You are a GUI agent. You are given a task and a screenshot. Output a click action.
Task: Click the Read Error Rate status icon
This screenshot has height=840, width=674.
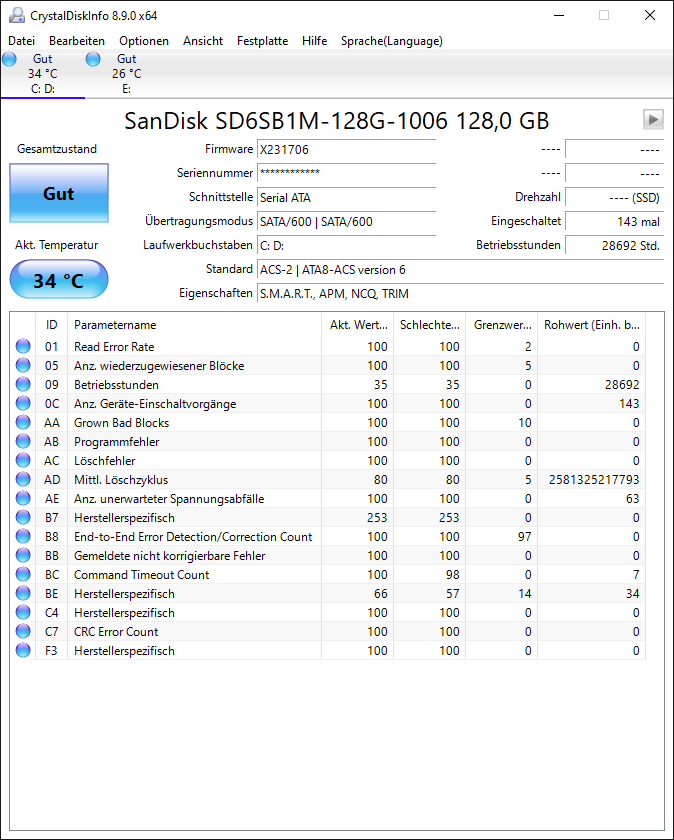click(x=22, y=346)
